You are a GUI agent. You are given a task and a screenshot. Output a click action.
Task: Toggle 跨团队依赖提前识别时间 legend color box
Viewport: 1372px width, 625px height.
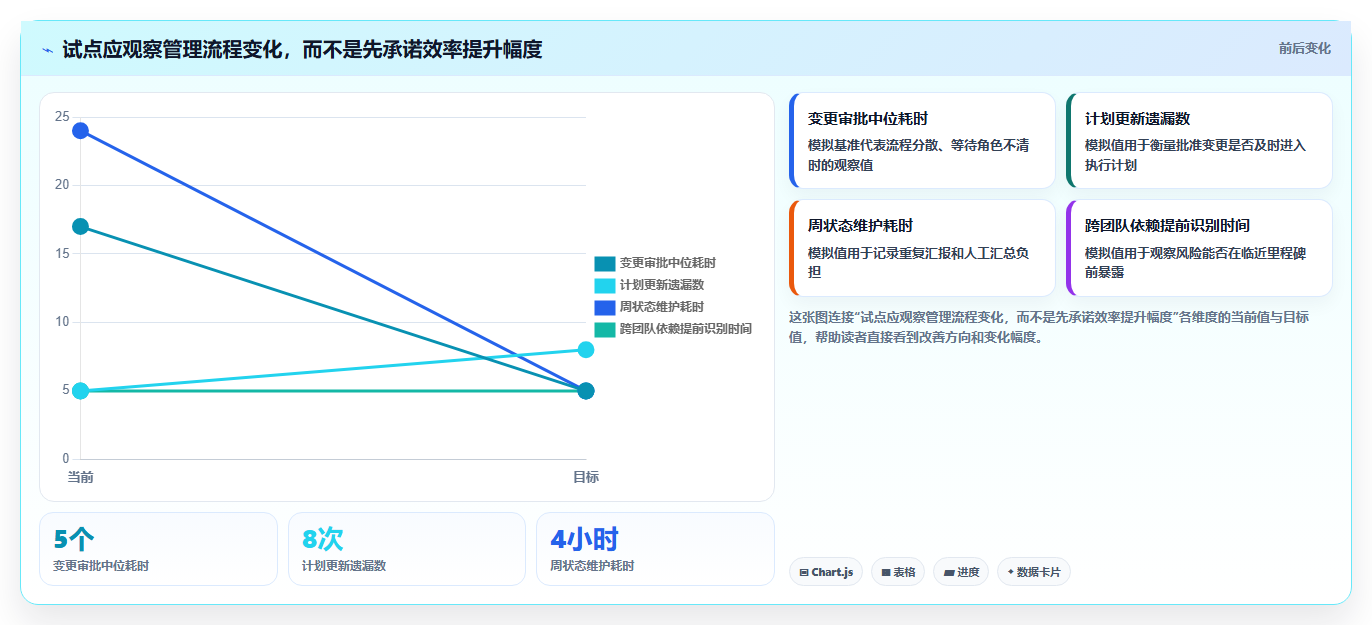pos(605,329)
